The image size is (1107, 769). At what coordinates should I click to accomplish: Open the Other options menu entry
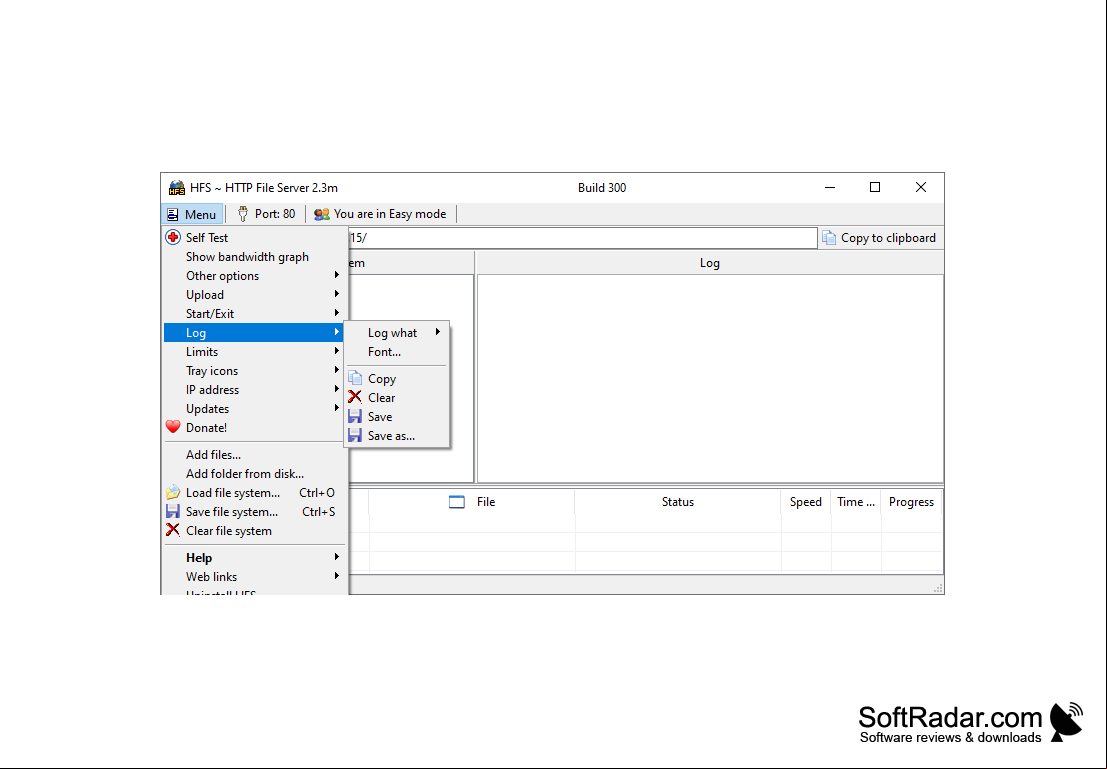[255, 275]
